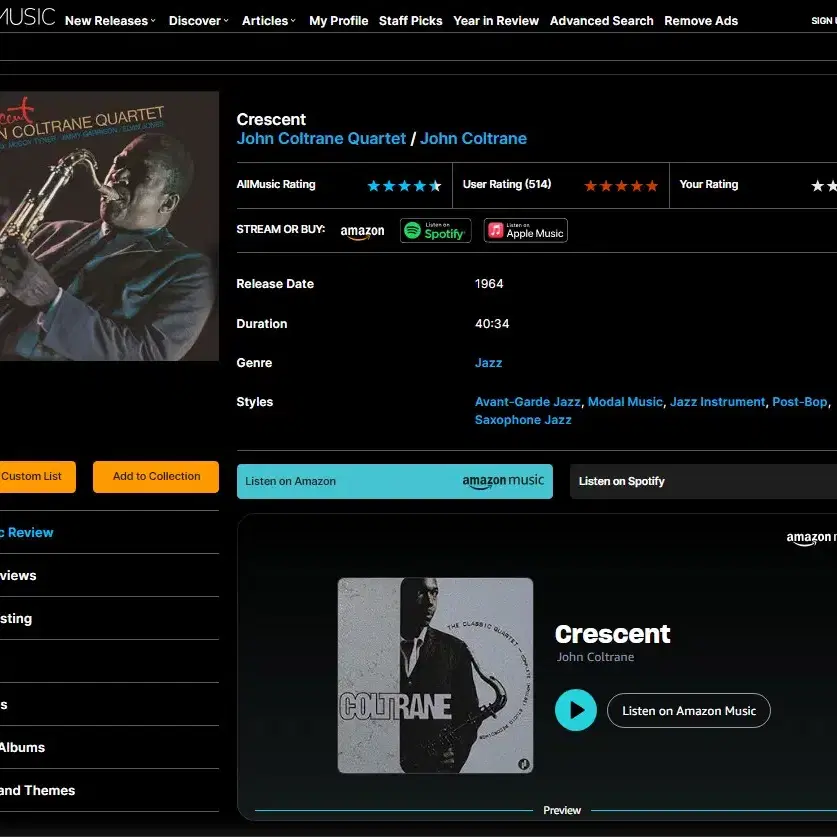Click the release date value 1964
This screenshot has height=837, width=837.
[489, 284]
